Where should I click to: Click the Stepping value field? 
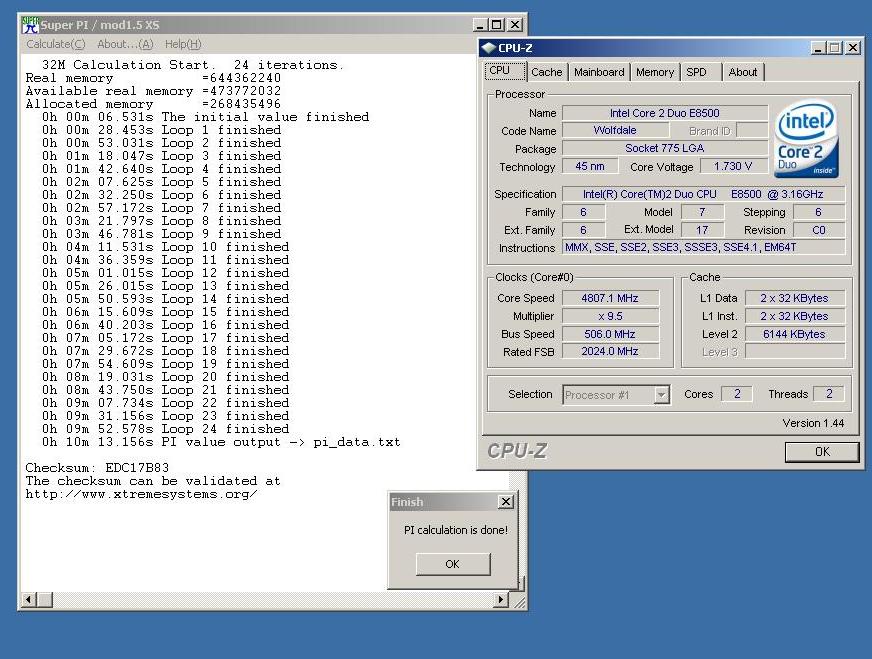819,212
